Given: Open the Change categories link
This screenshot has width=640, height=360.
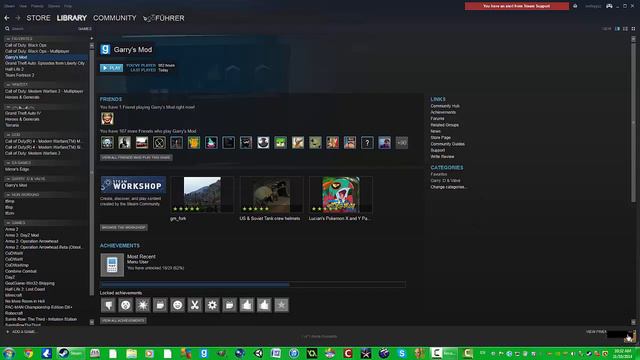Looking at the screenshot, I should (449, 187).
